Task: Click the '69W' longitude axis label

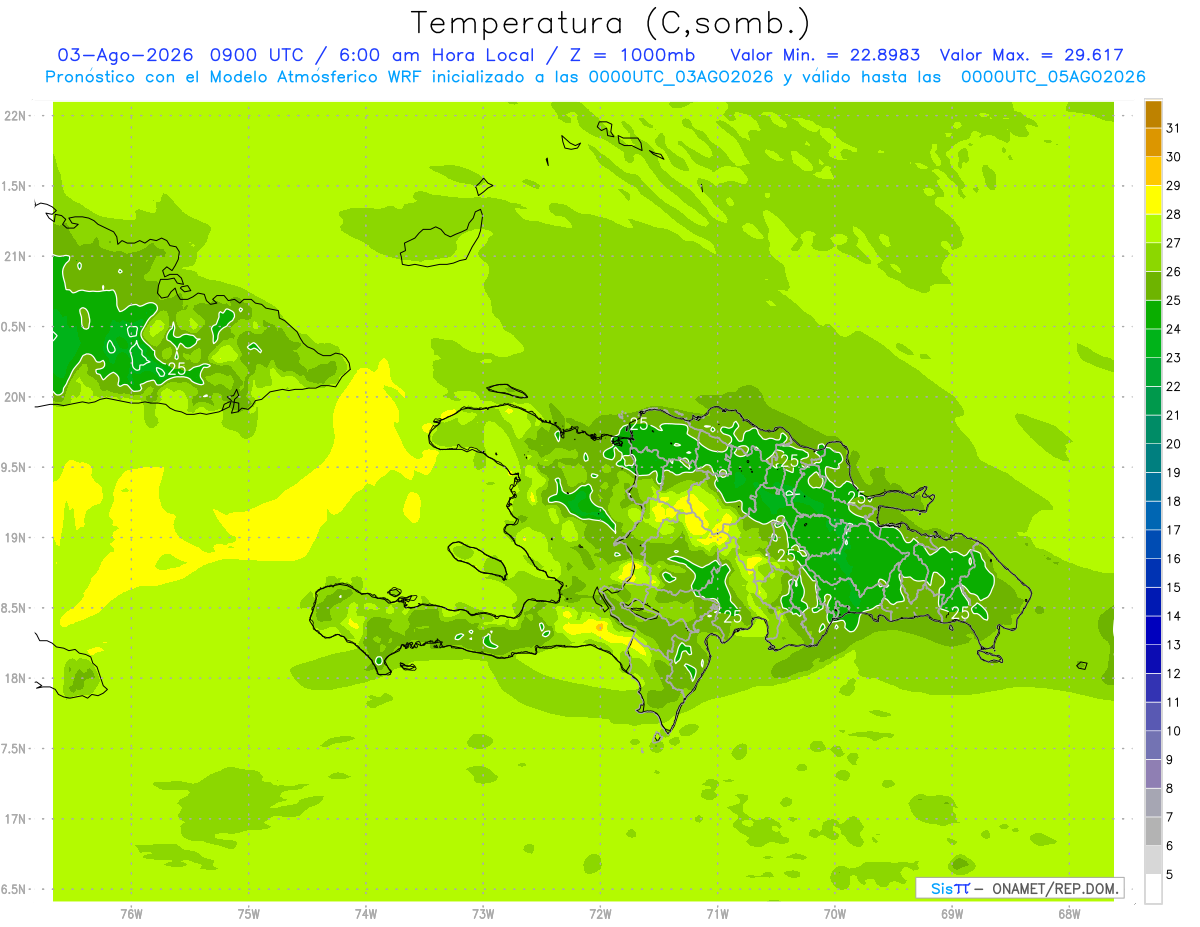Action: click(951, 914)
